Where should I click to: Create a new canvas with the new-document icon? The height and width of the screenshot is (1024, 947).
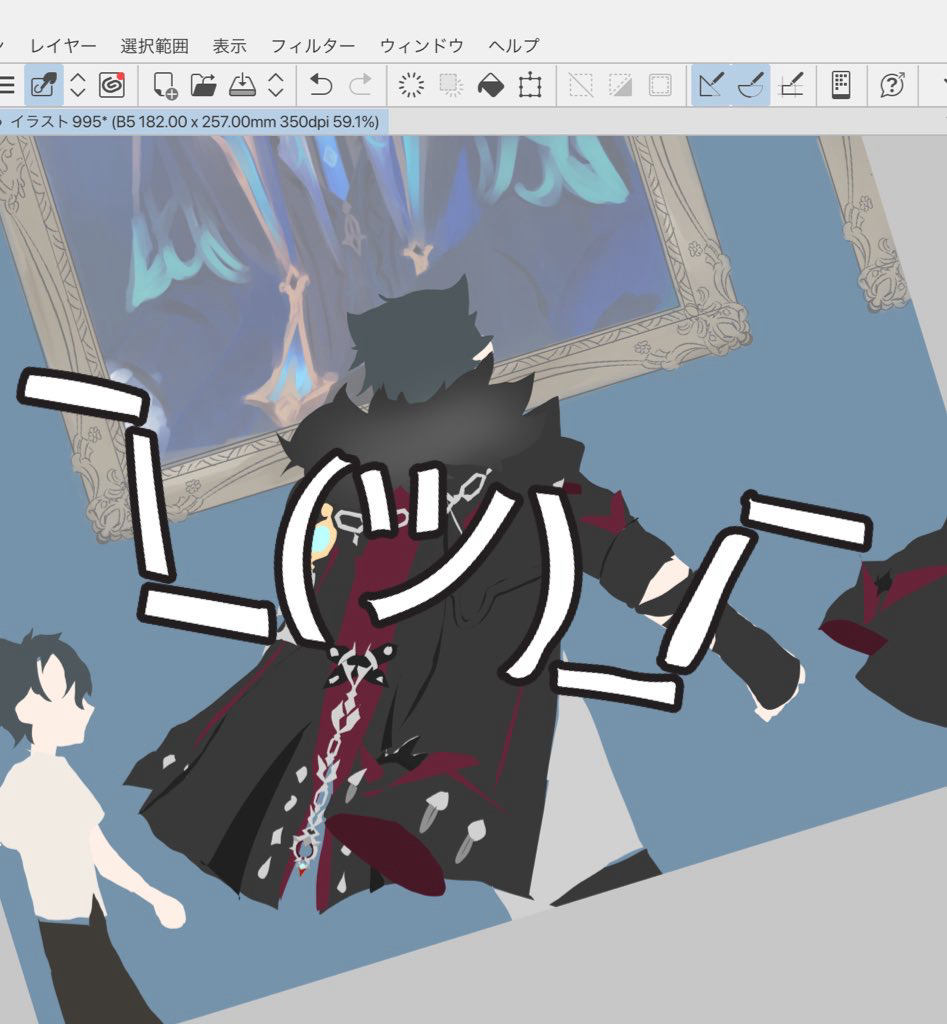click(x=165, y=85)
